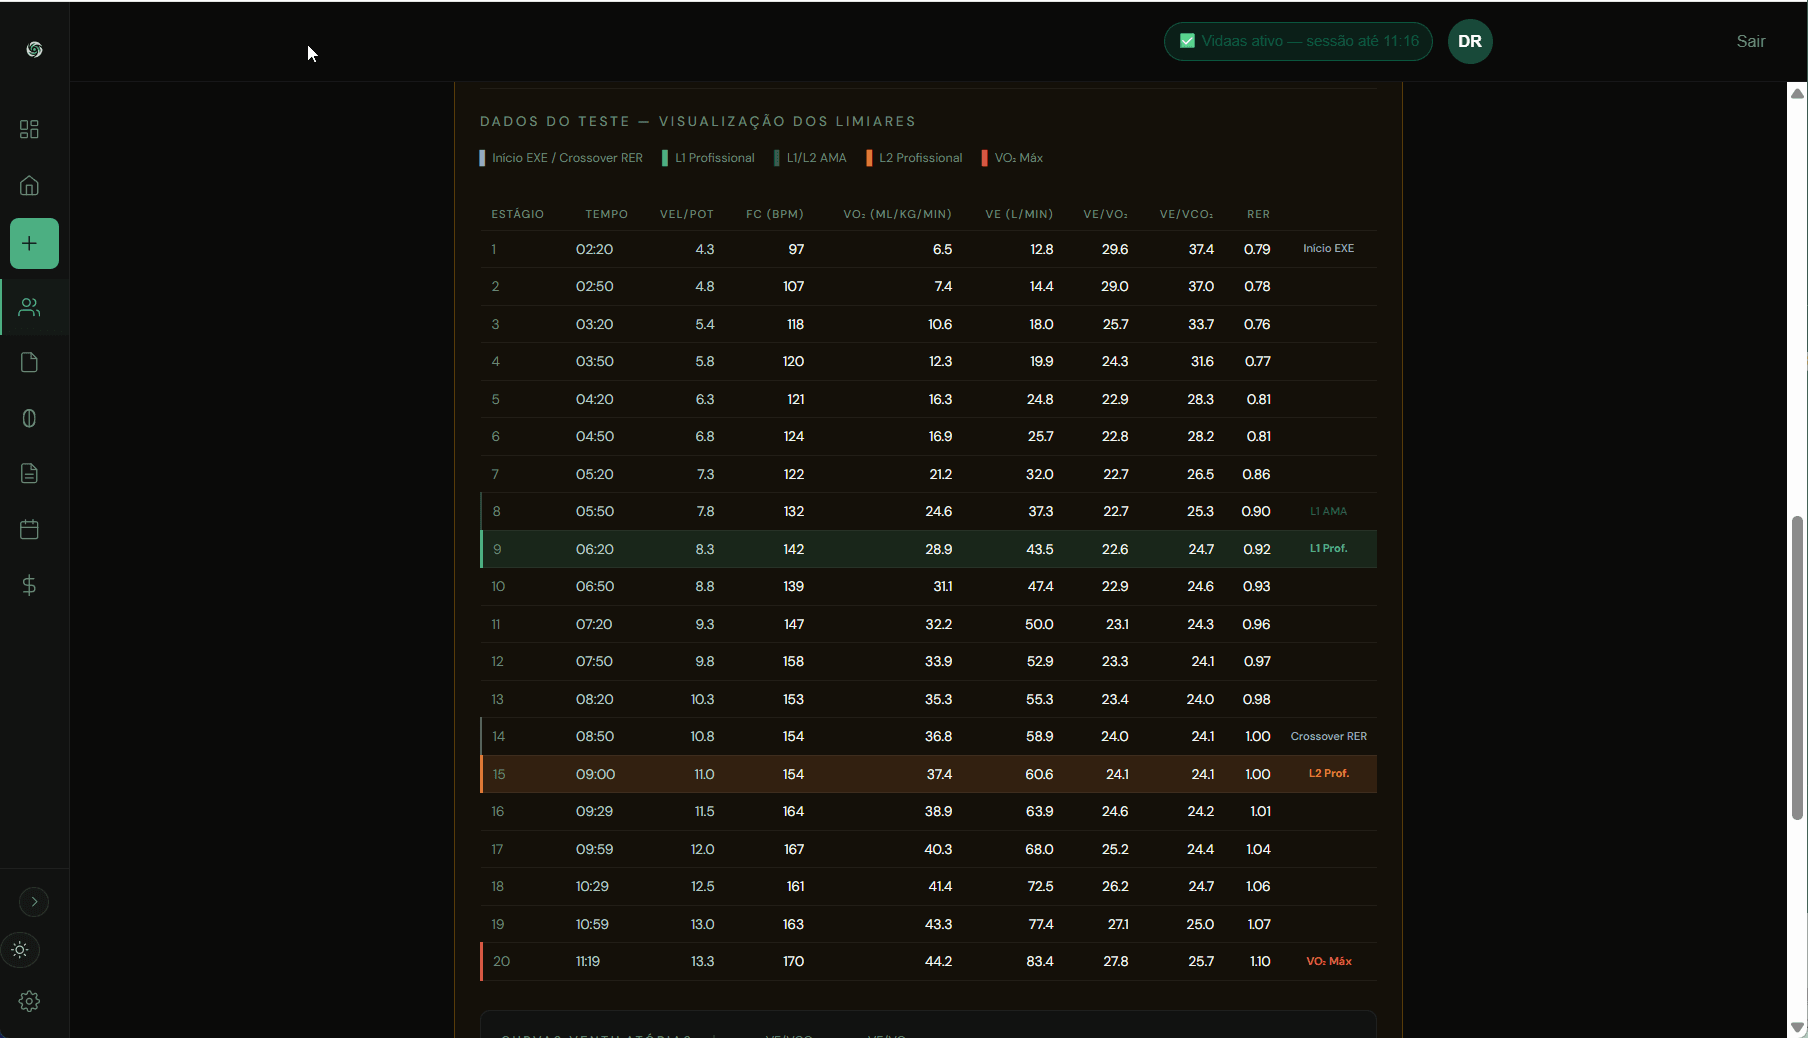Click time 04:50 in stage 6 row
The image size is (1808, 1038).
pyautogui.click(x=594, y=436)
